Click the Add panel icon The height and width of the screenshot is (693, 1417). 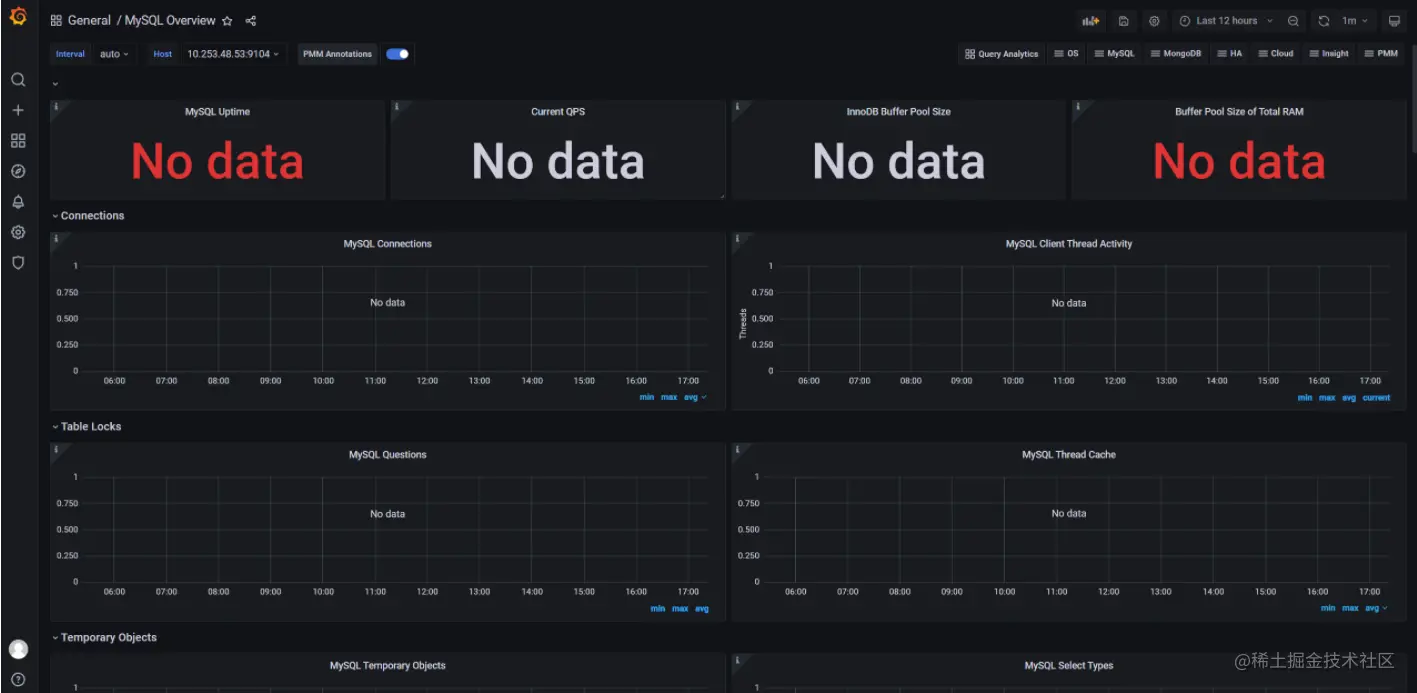1090,21
